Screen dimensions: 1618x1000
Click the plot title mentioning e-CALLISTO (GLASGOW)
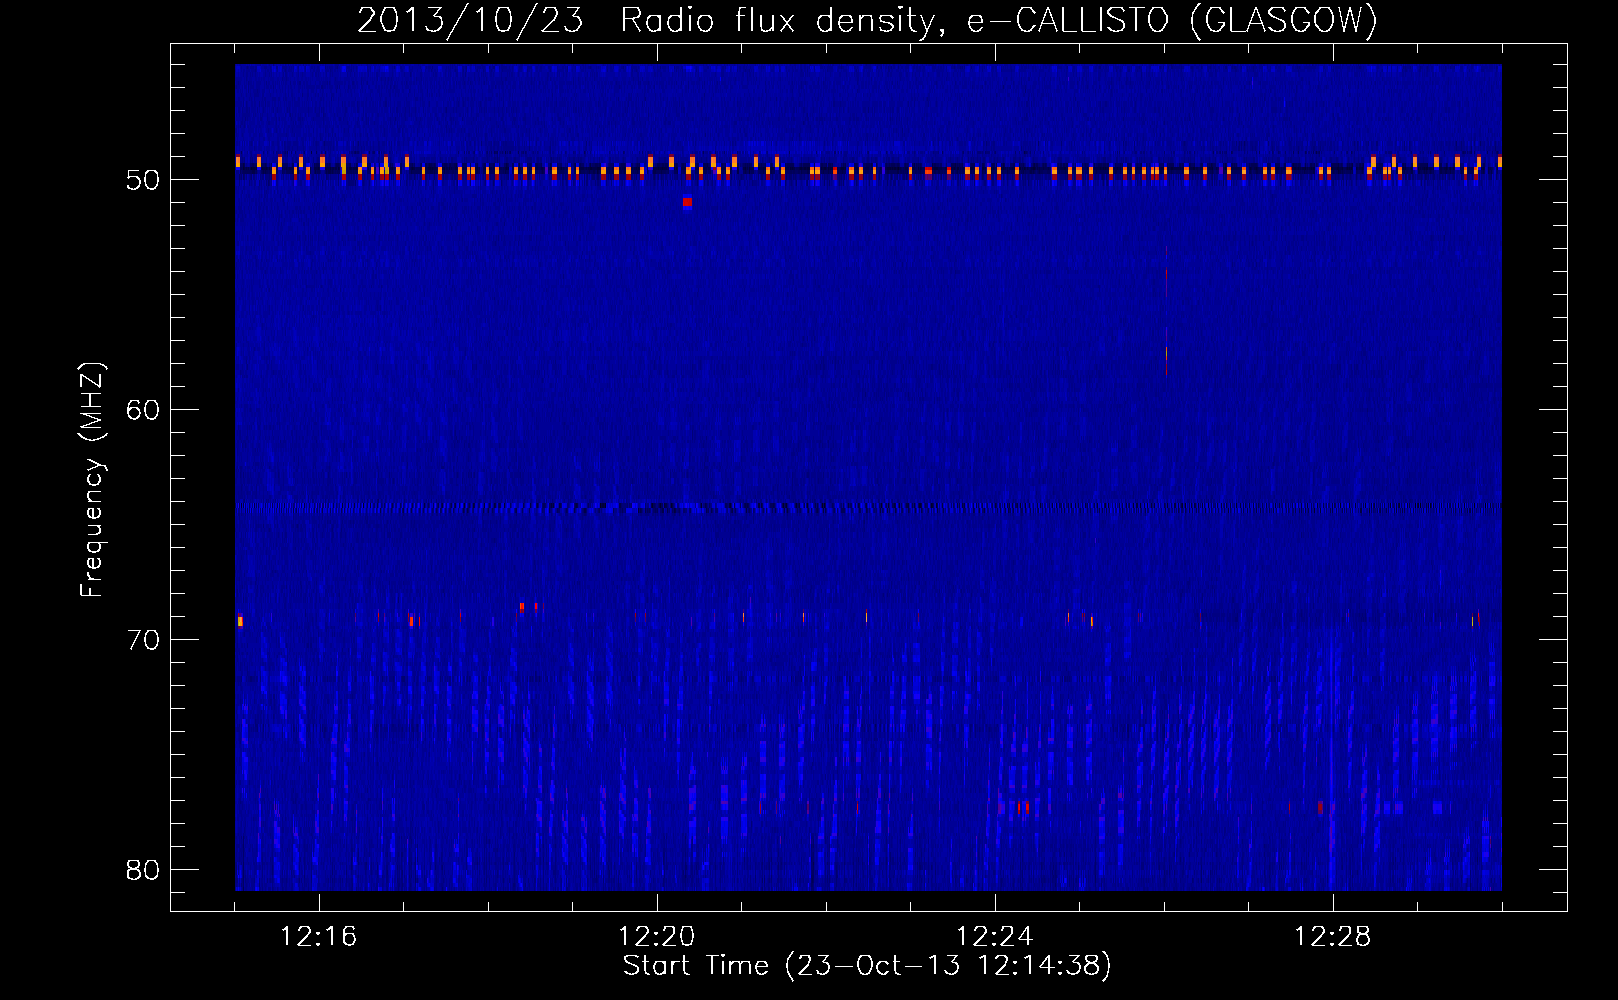tap(867, 20)
